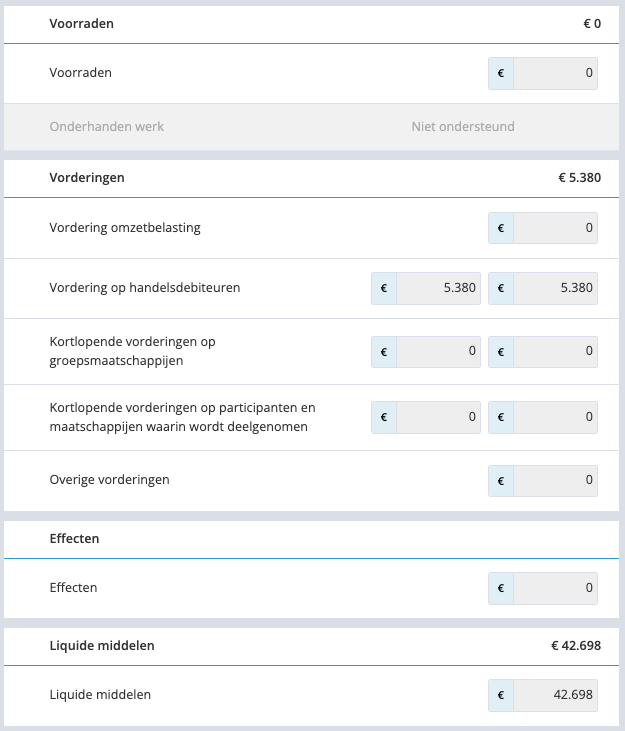This screenshot has height=731, width=625.
Task: Click euro icon of second handelsdebiteuren field
Action: click(501, 288)
